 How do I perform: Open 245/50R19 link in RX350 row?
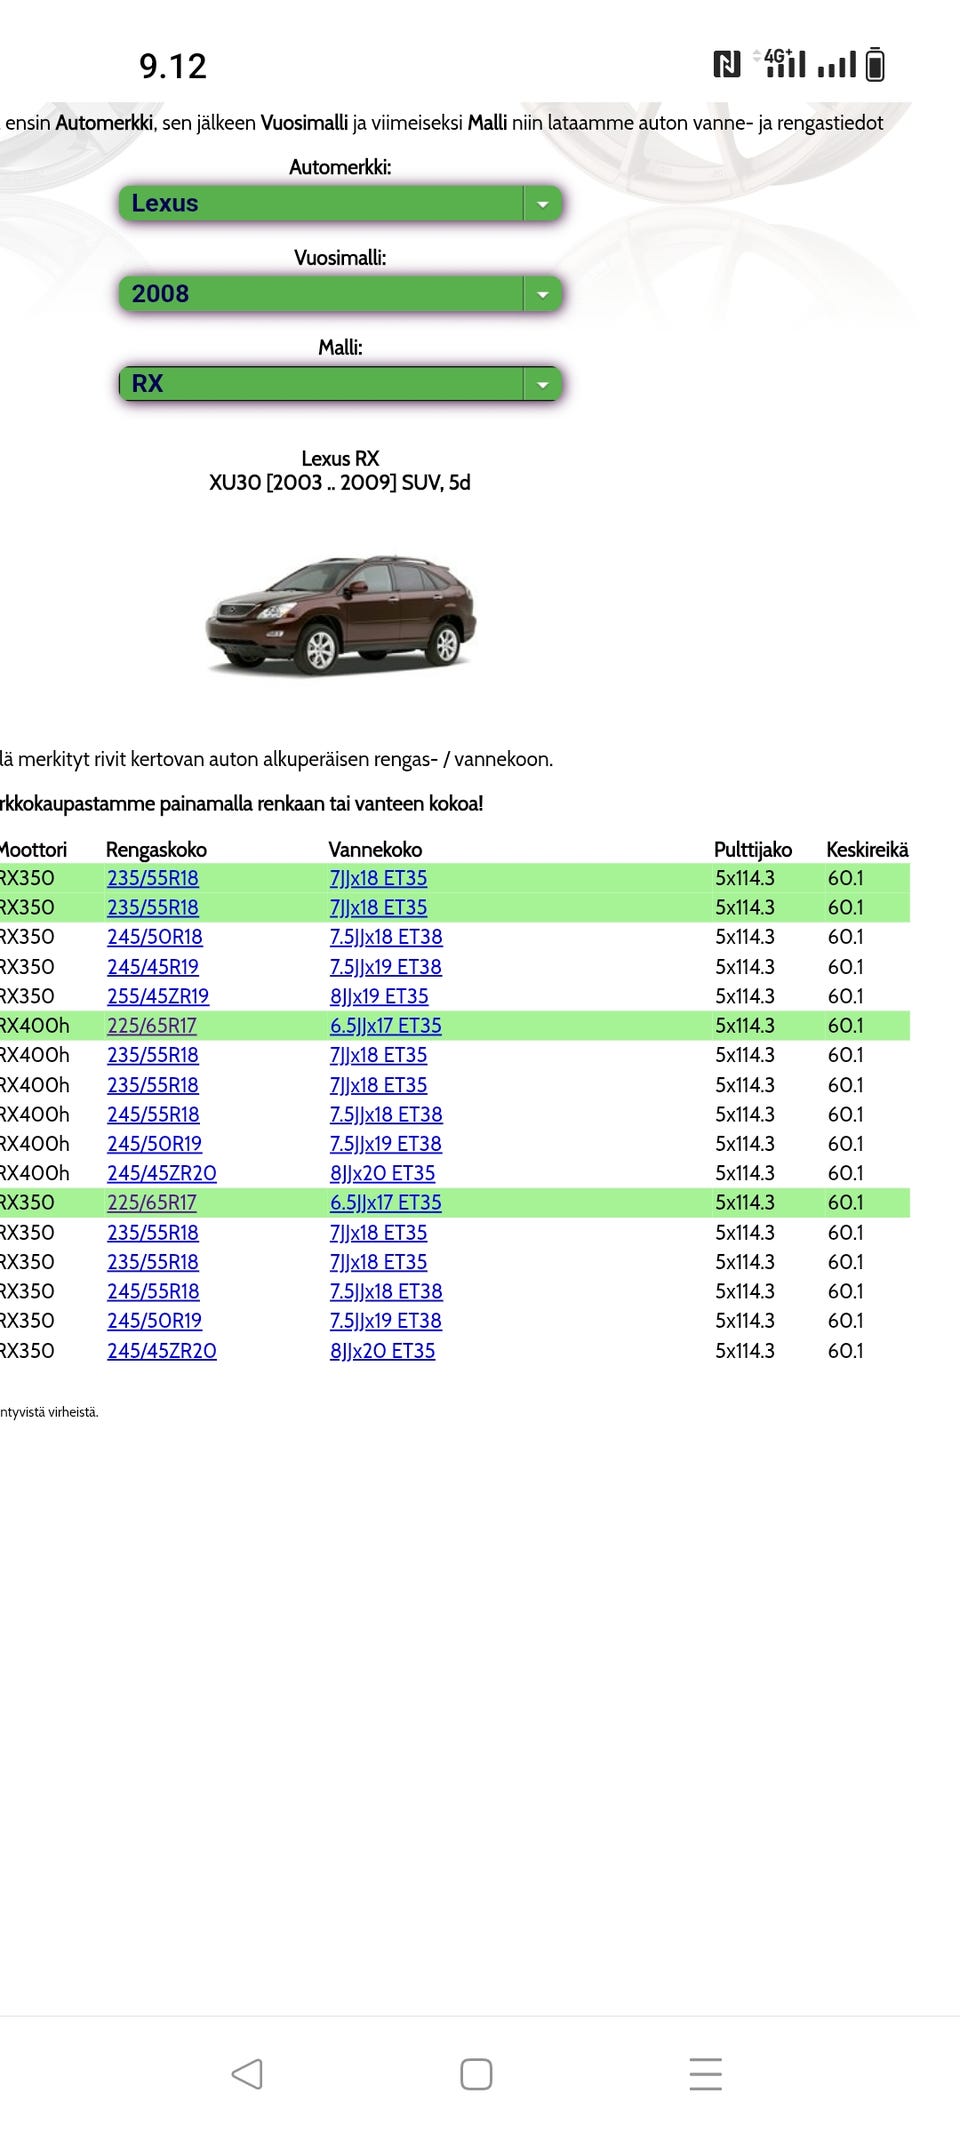tap(154, 1321)
